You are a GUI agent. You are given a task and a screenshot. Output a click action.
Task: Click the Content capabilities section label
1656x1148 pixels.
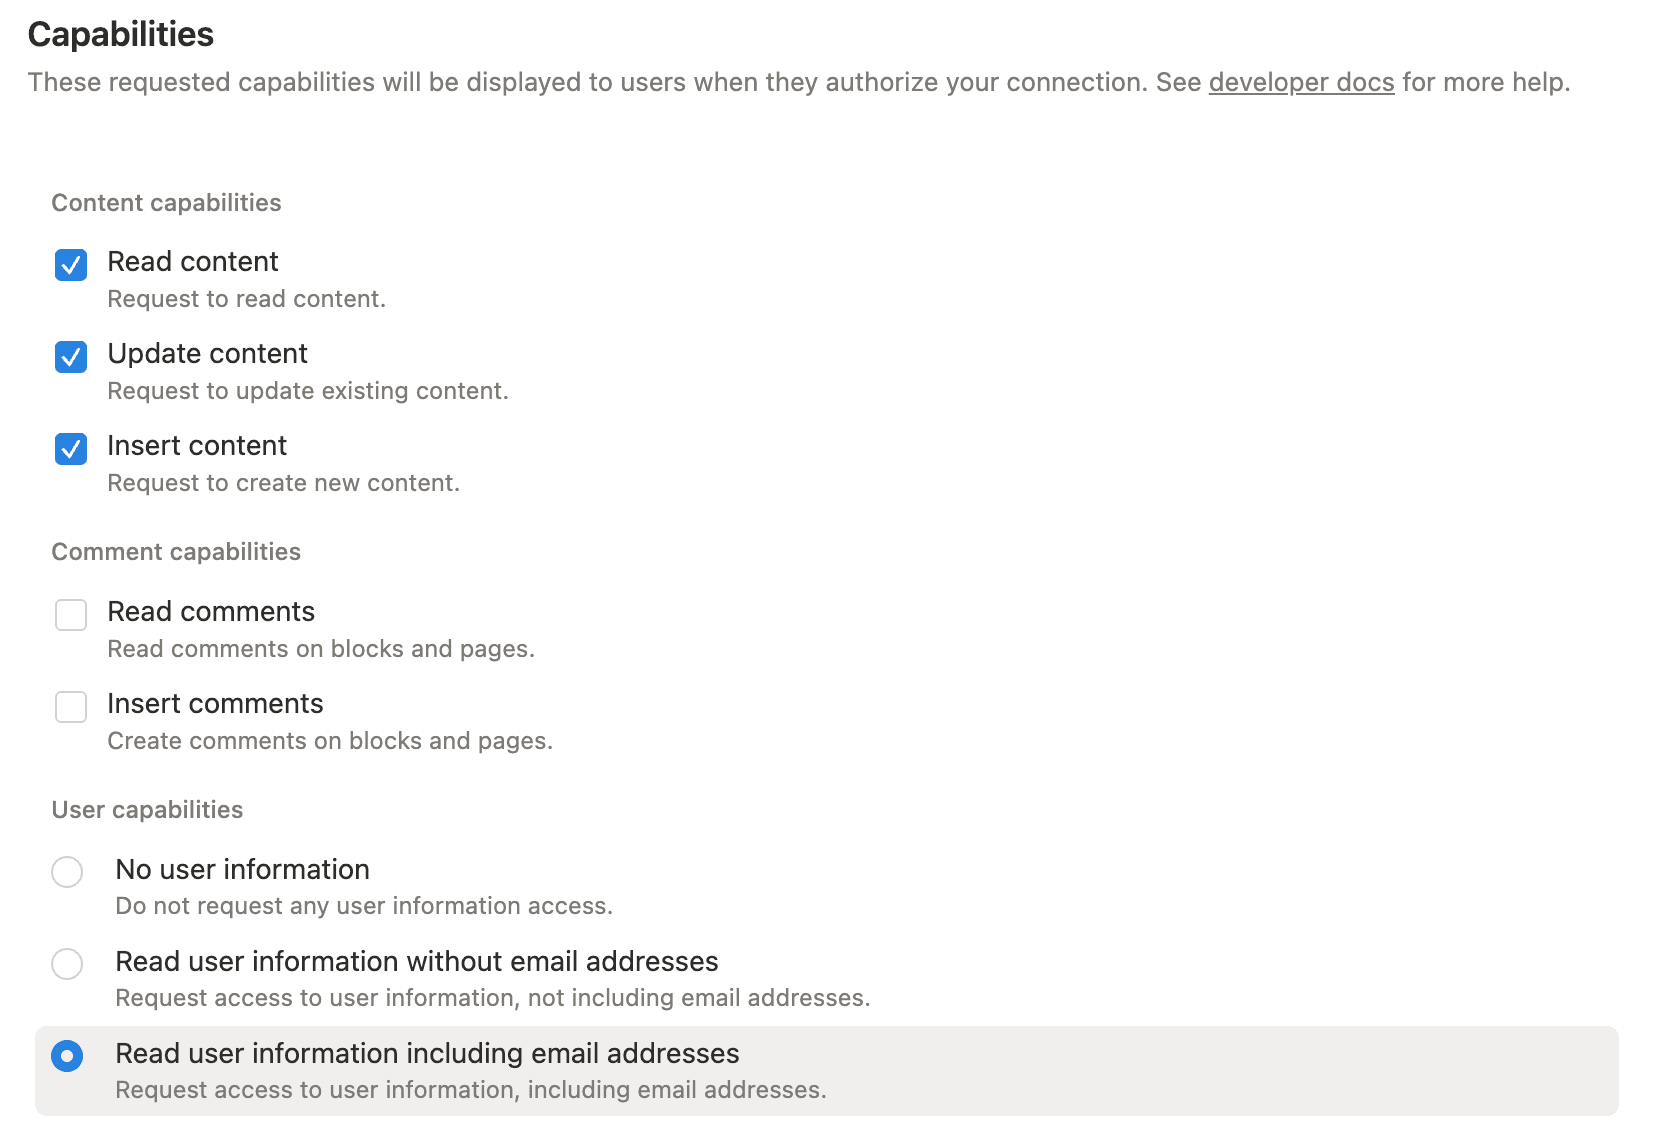[x=166, y=203]
